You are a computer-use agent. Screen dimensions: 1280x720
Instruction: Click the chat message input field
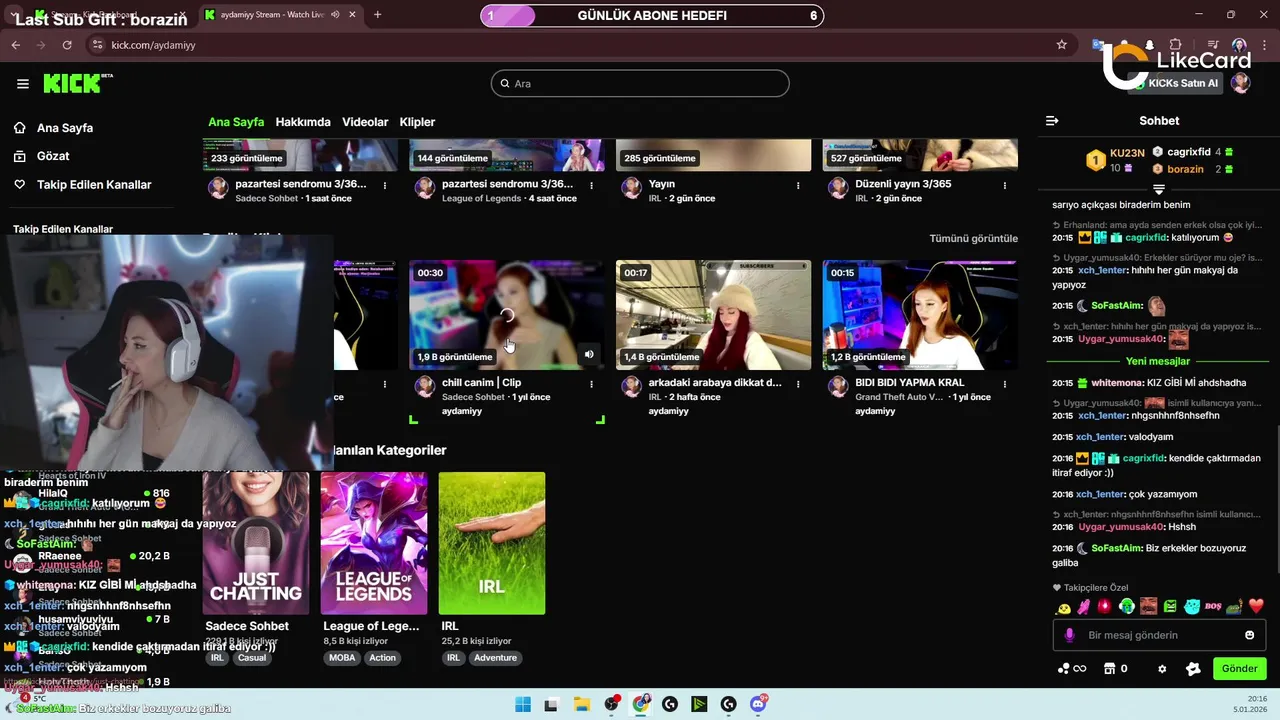click(x=1160, y=635)
